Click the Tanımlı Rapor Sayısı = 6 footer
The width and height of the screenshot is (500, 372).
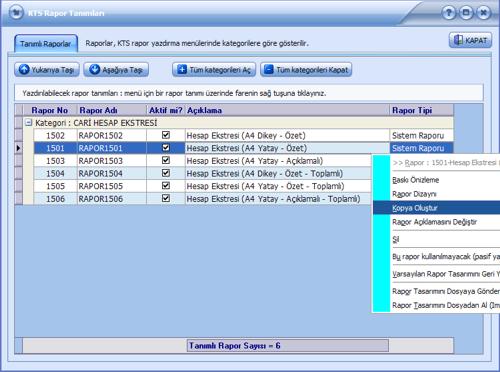coord(287,346)
